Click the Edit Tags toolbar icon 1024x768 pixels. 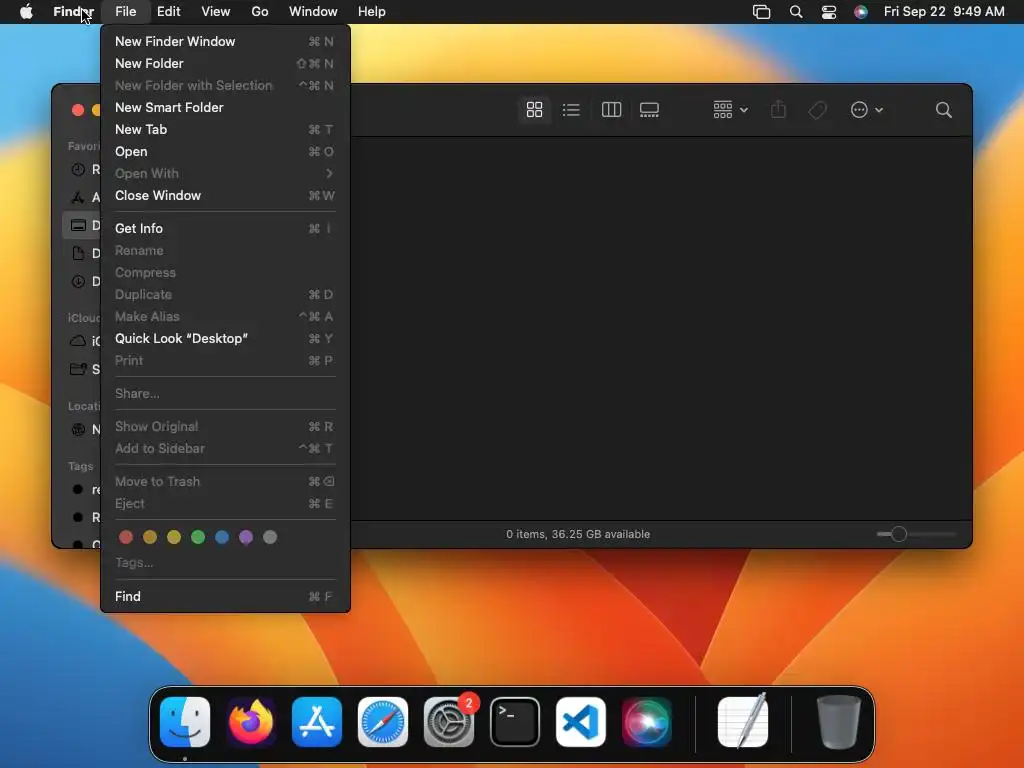pos(817,110)
